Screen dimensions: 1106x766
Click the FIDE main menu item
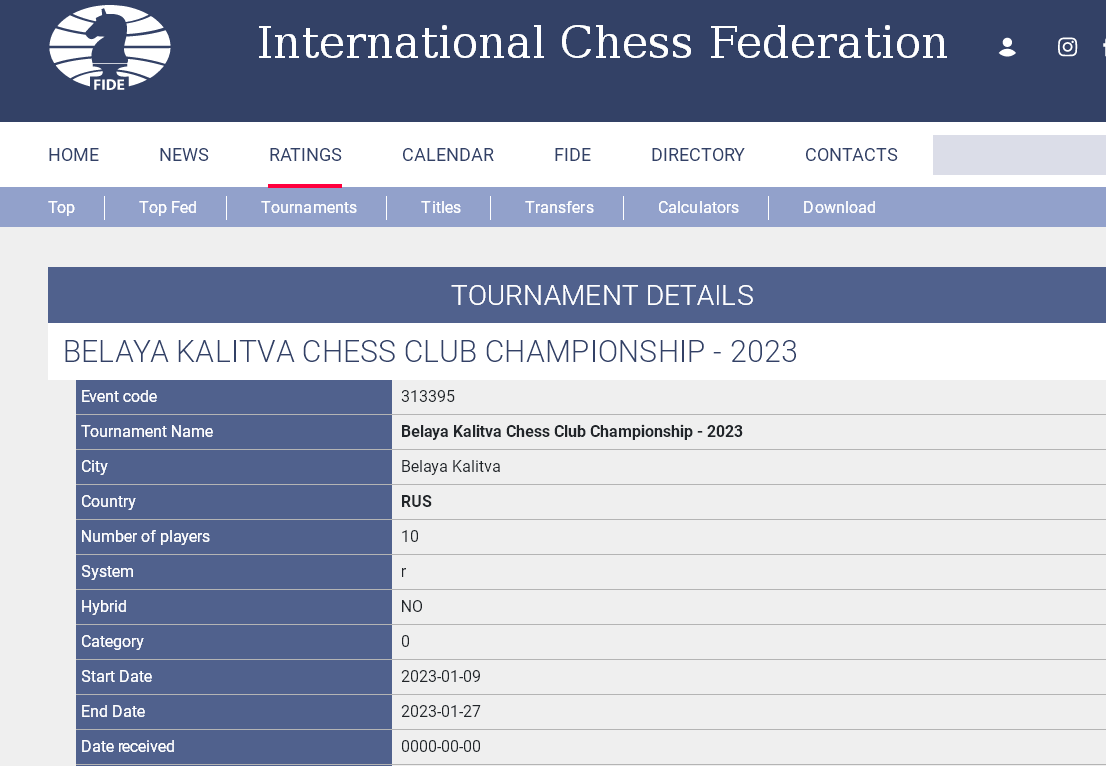[572, 155]
